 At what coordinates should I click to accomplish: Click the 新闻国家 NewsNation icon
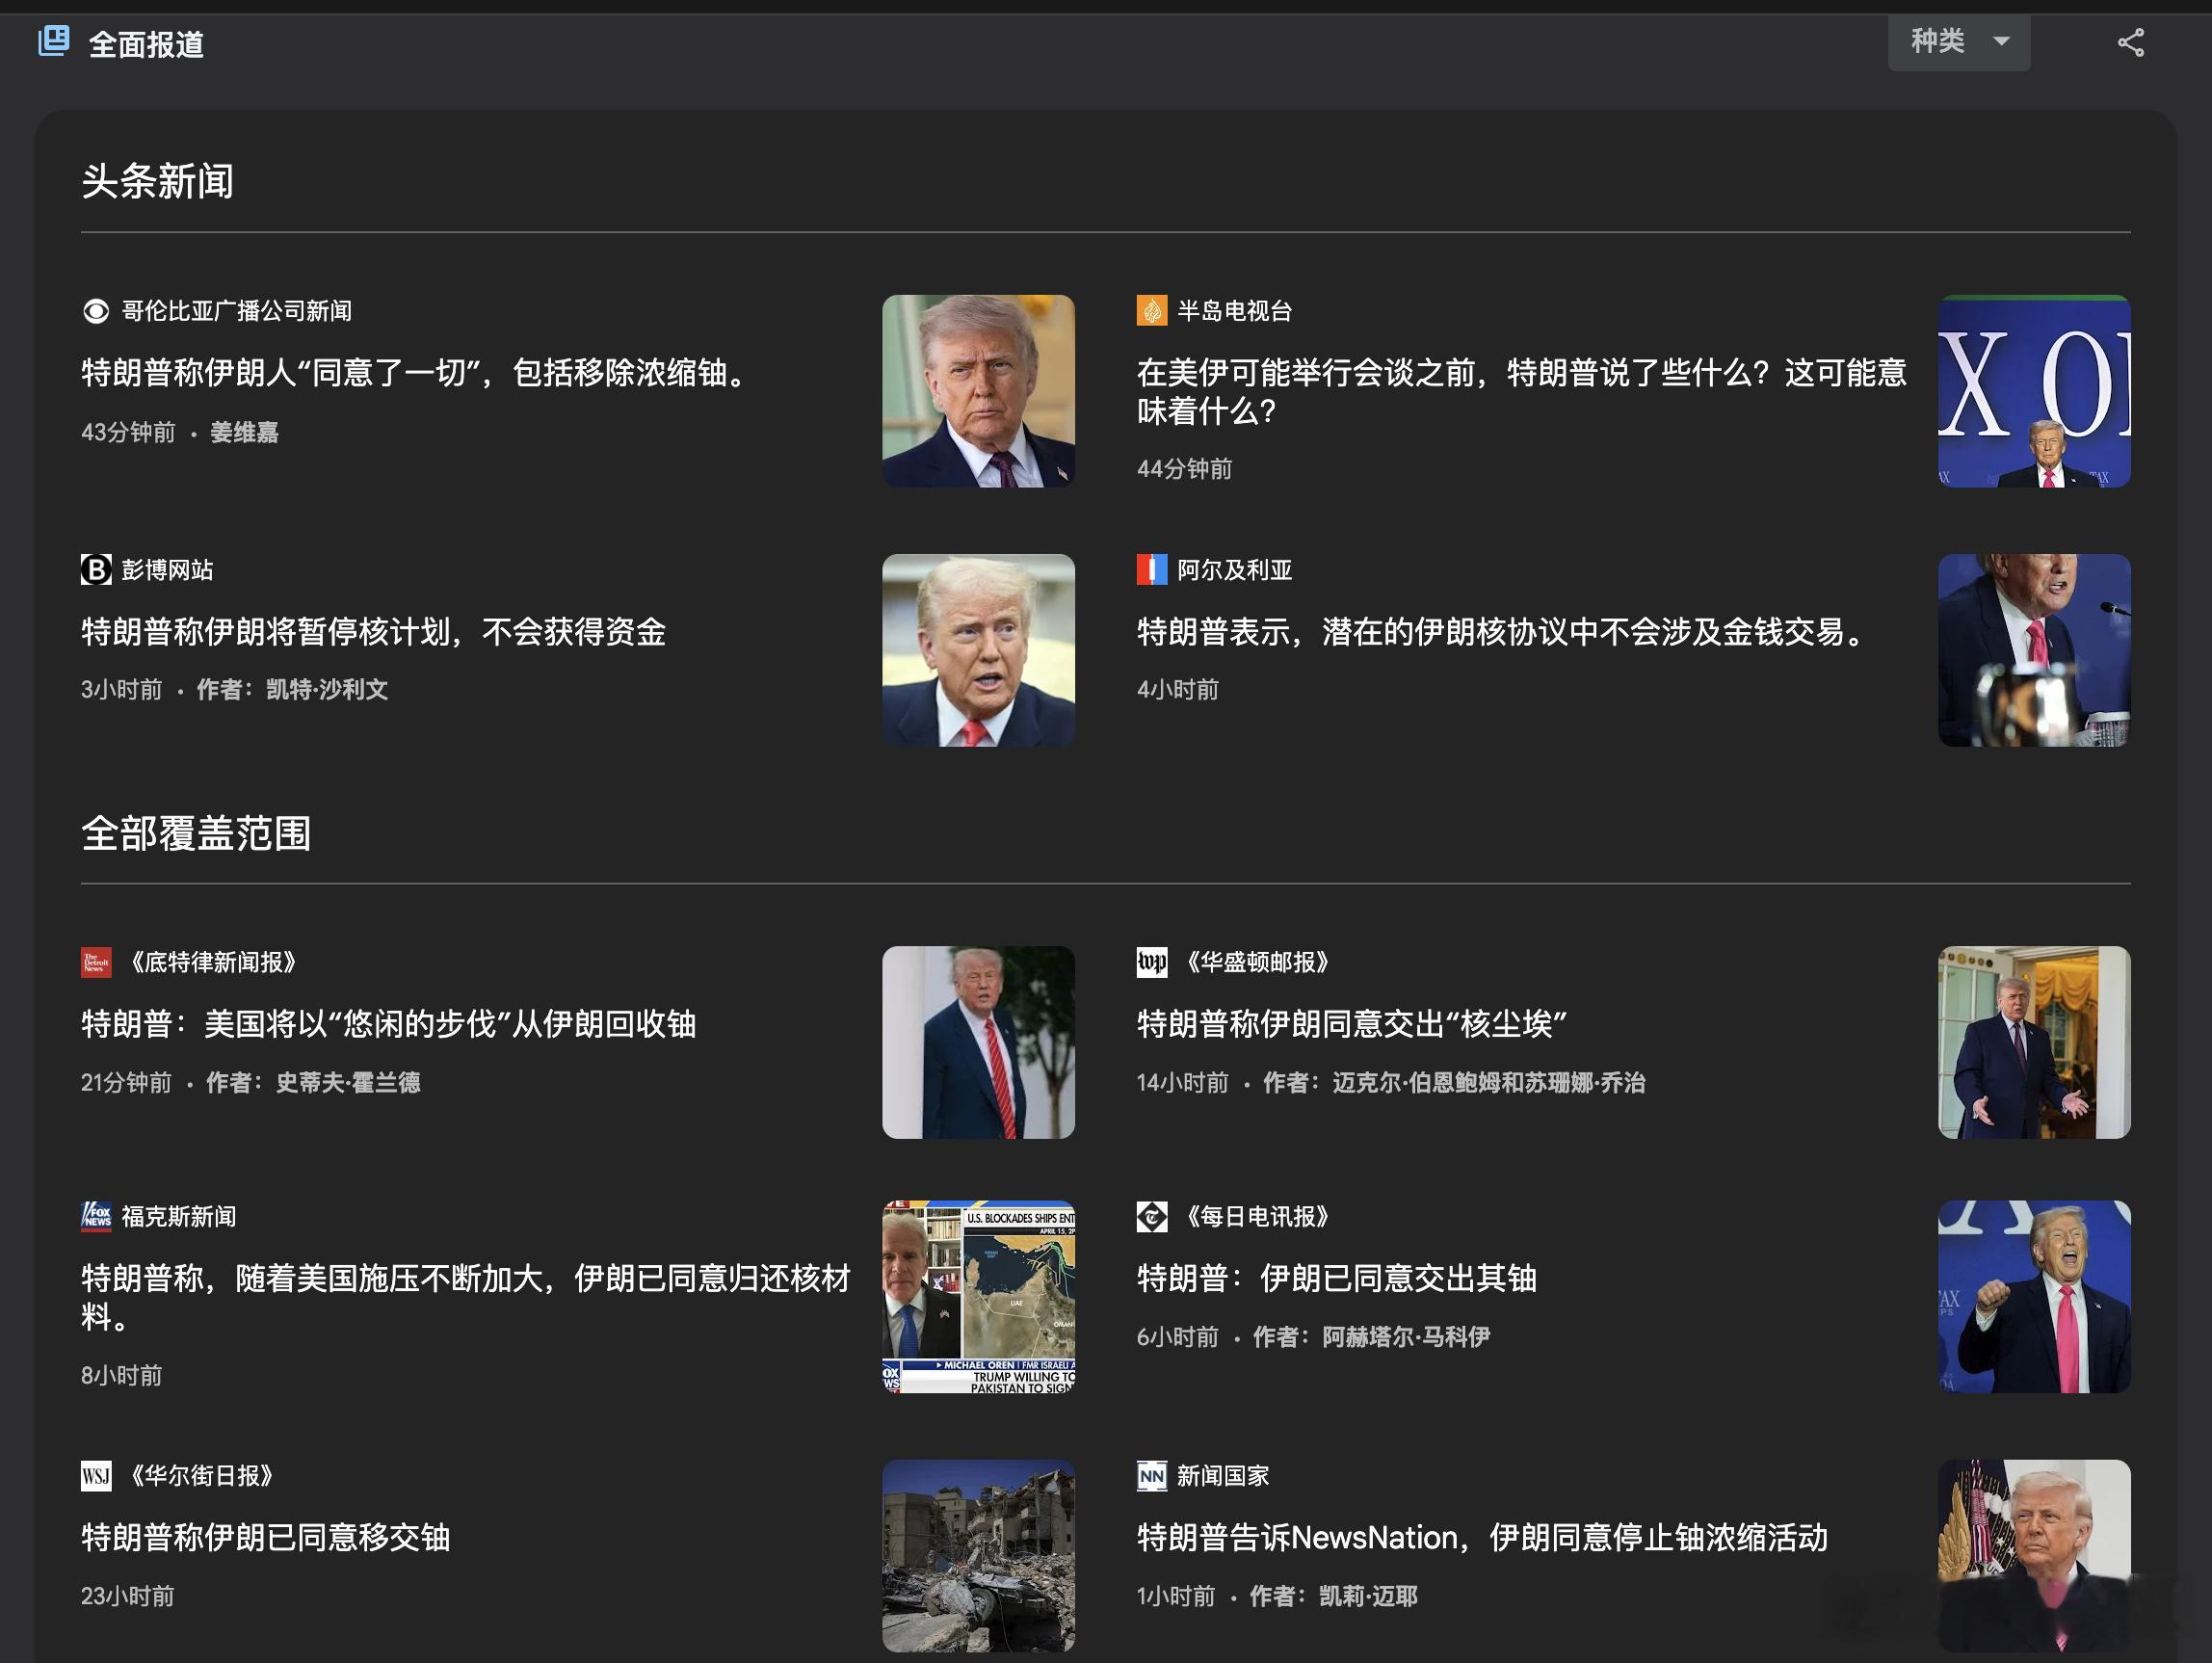(x=1152, y=1476)
